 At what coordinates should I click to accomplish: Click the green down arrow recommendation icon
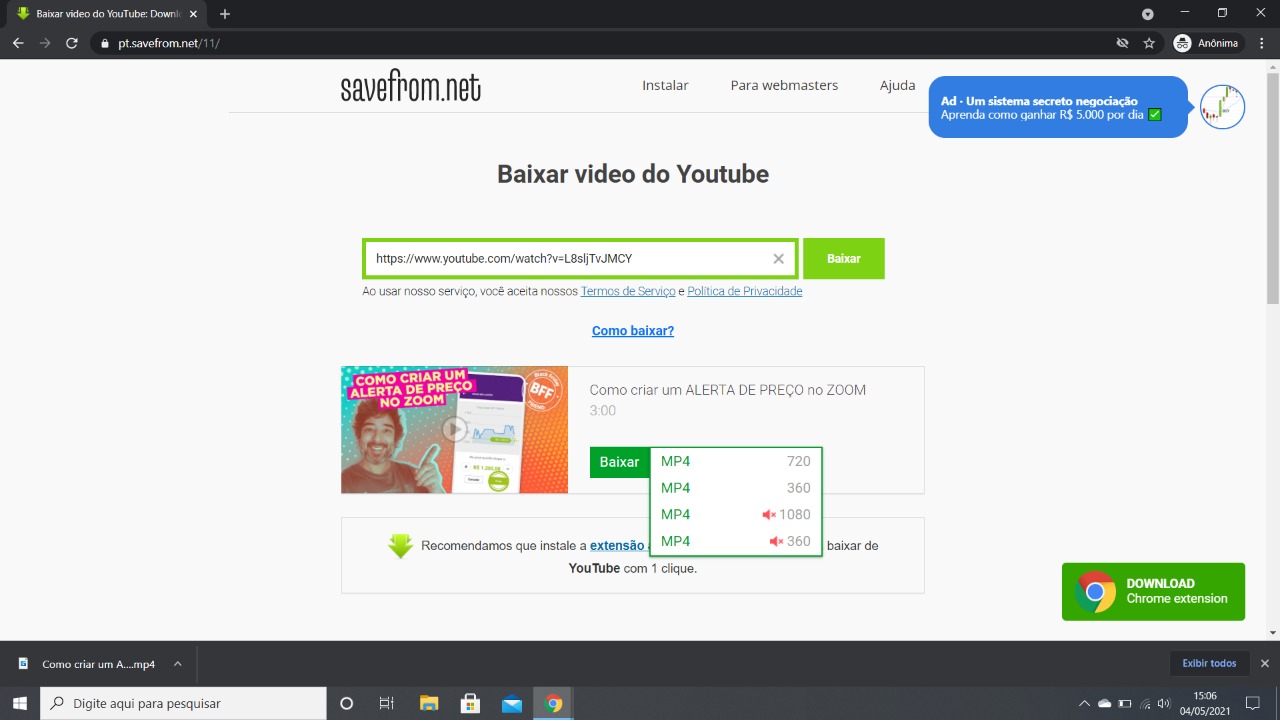pyautogui.click(x=400, y=546)
